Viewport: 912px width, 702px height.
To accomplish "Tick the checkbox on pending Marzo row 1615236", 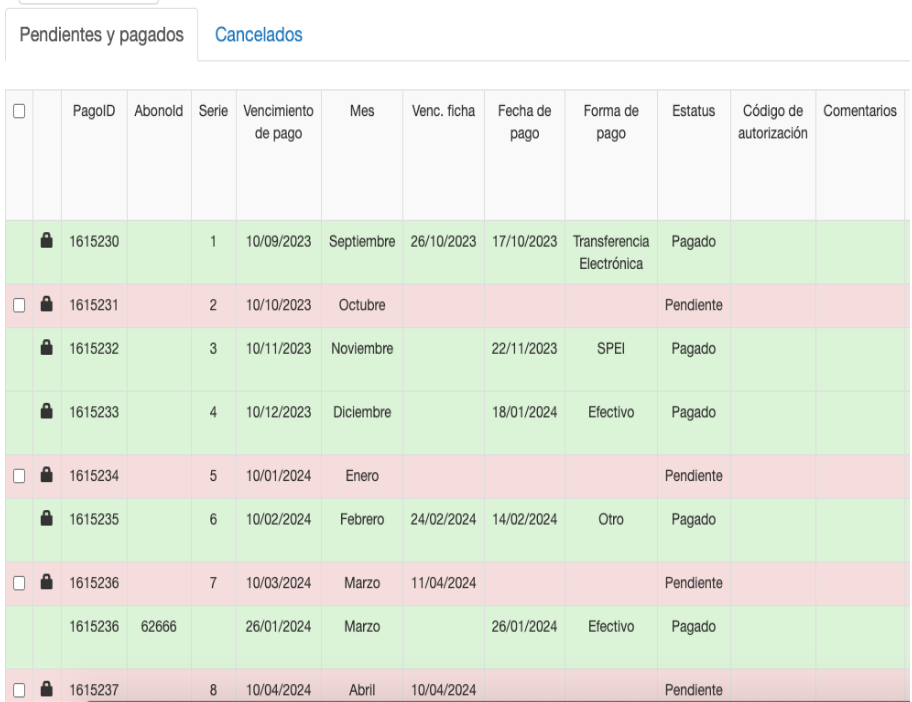I will (x=16, y=583).
